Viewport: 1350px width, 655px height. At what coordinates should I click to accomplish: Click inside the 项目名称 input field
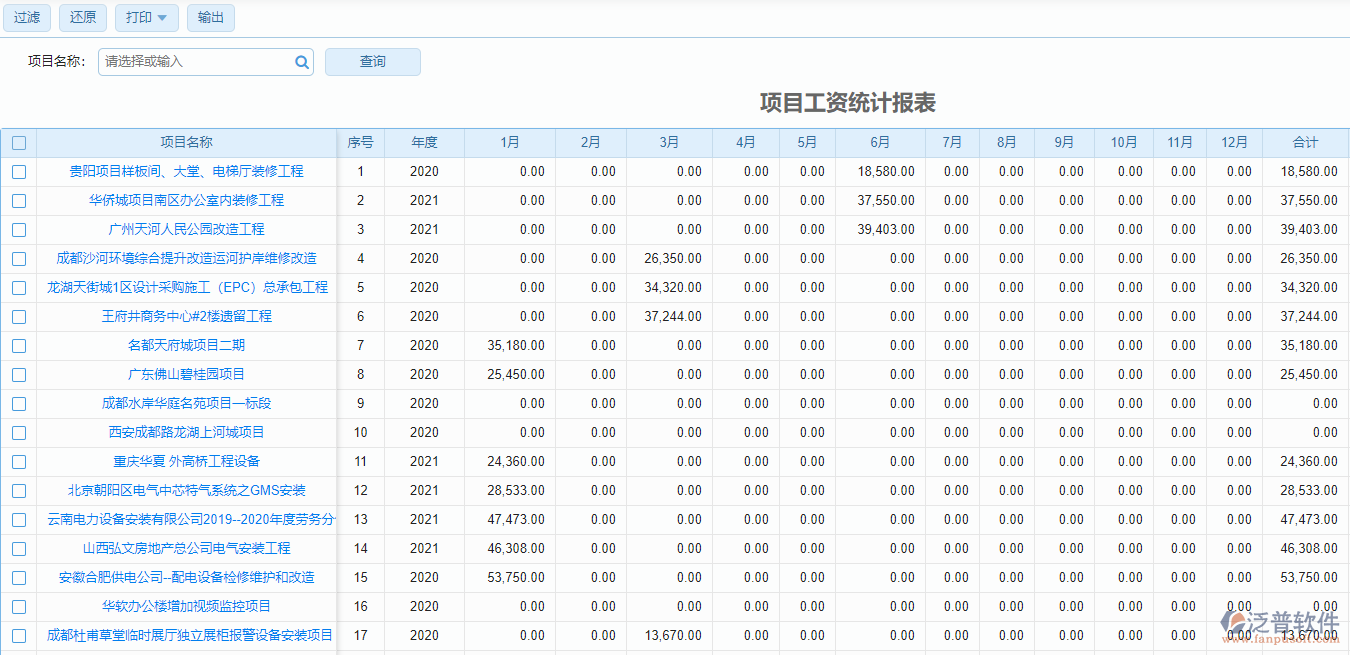coord(190,61)
